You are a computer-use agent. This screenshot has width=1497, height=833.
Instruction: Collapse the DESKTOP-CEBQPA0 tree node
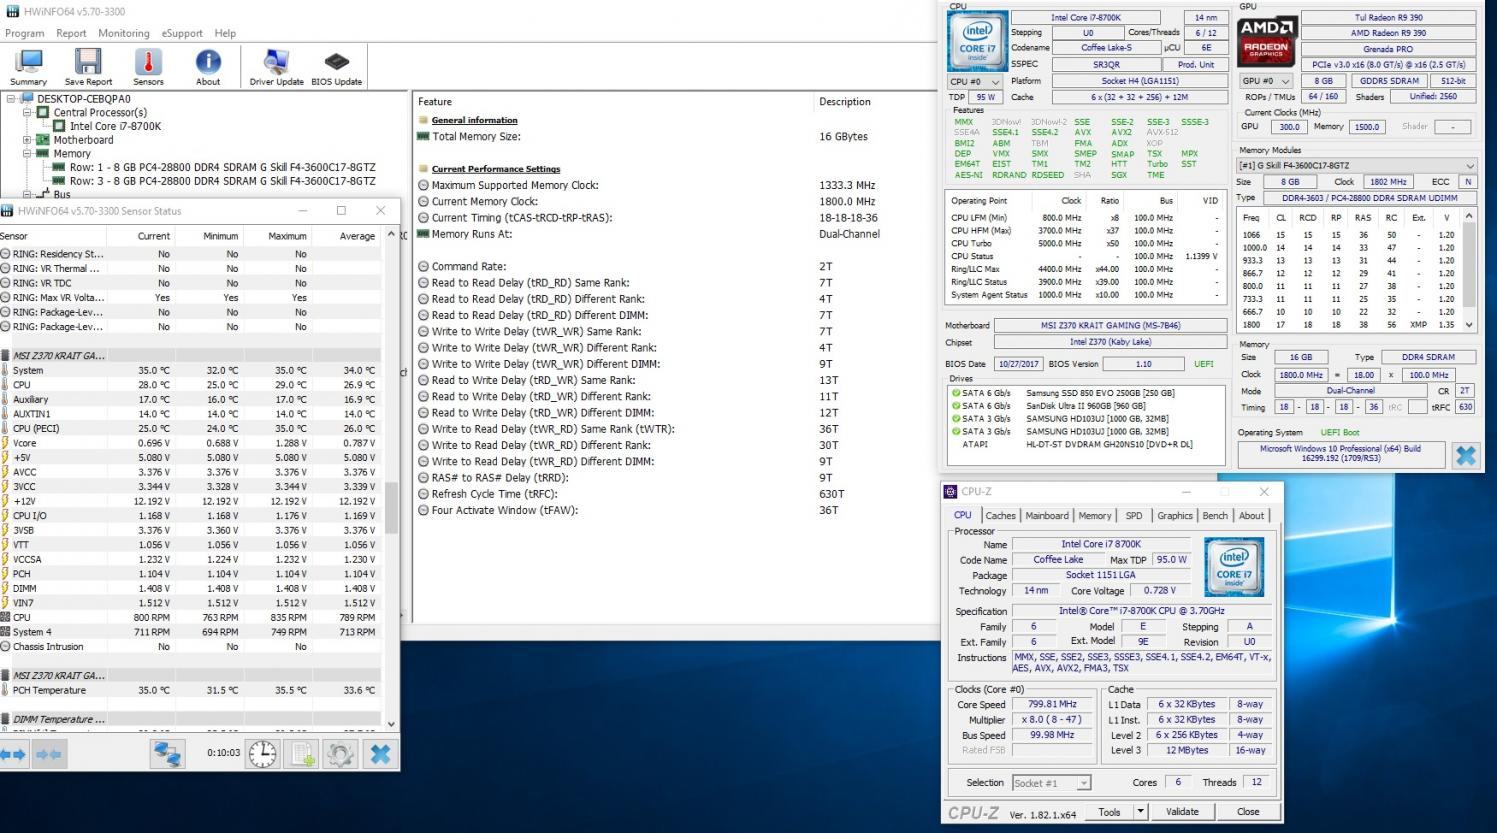pos(11,99)
